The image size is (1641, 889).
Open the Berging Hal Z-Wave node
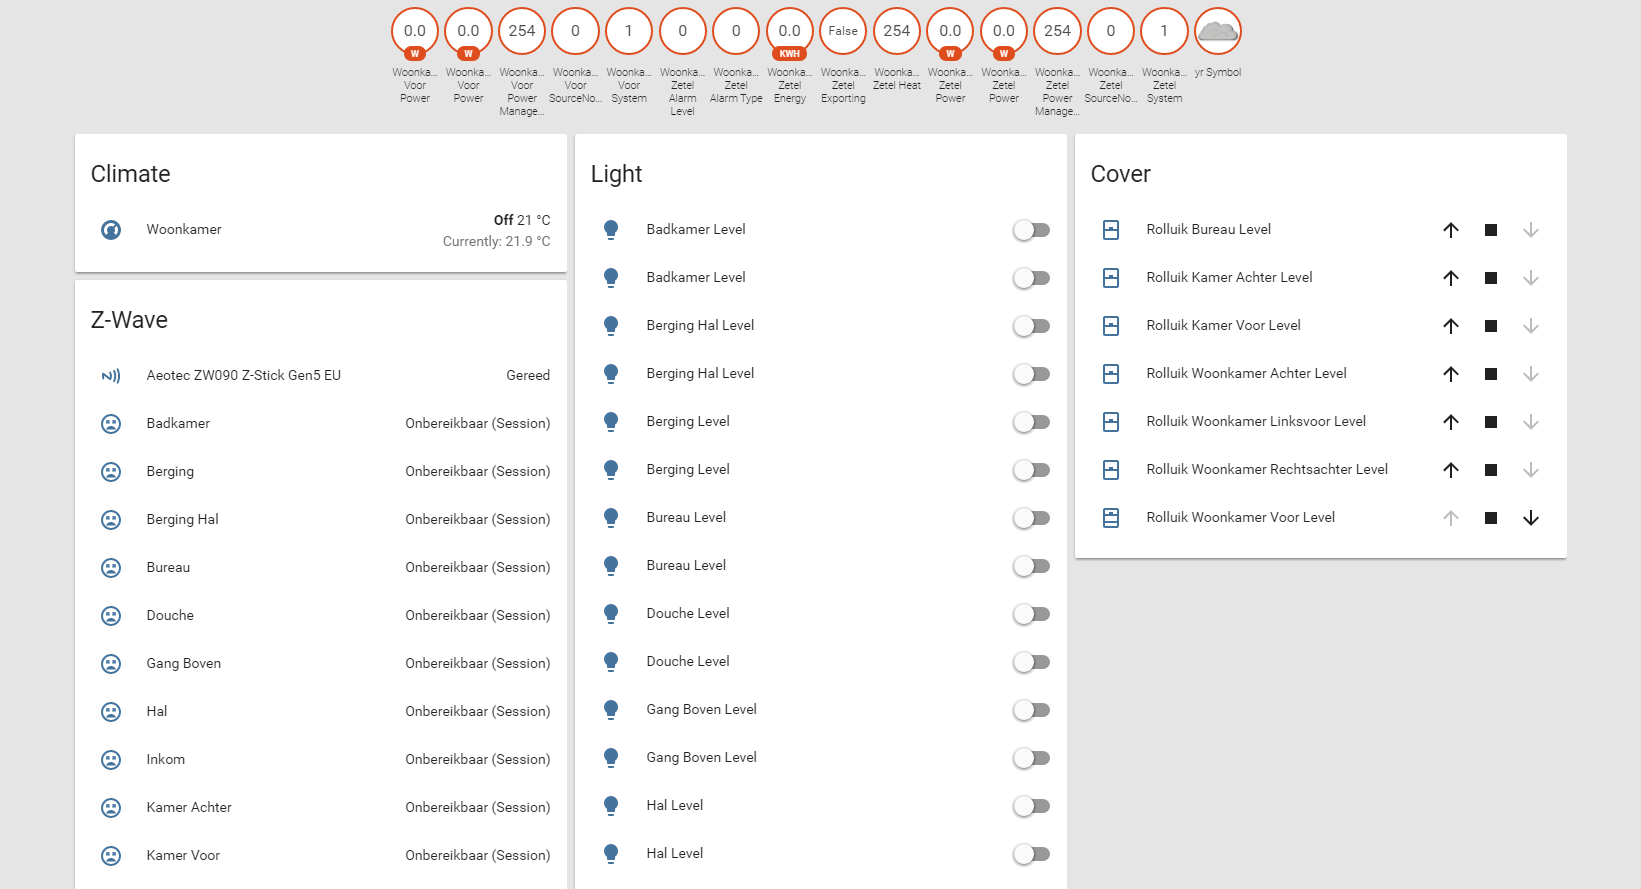[x=182, y=519]
